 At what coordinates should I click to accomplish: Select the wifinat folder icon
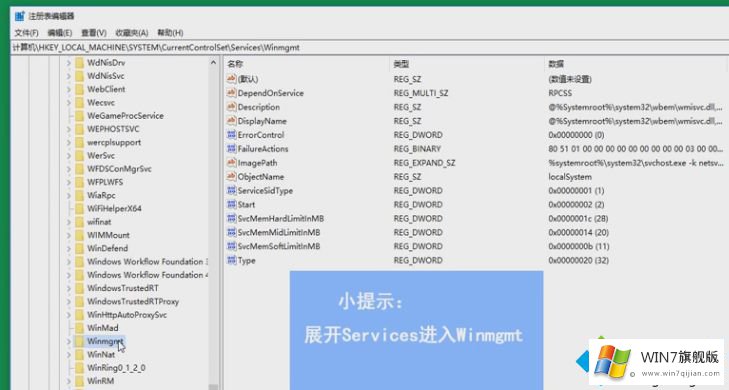click(x=80, y=222)
